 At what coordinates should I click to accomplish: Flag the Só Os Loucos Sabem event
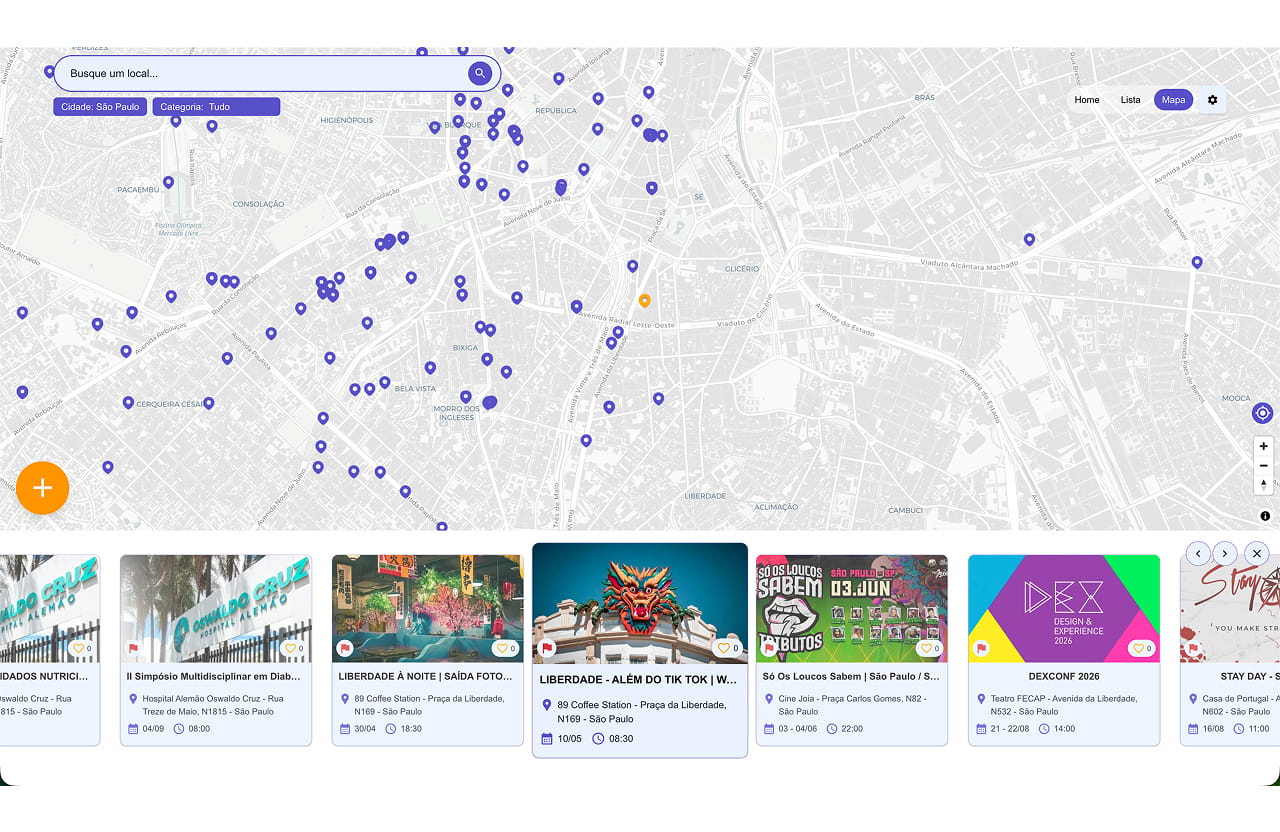[x=769, y=648]
